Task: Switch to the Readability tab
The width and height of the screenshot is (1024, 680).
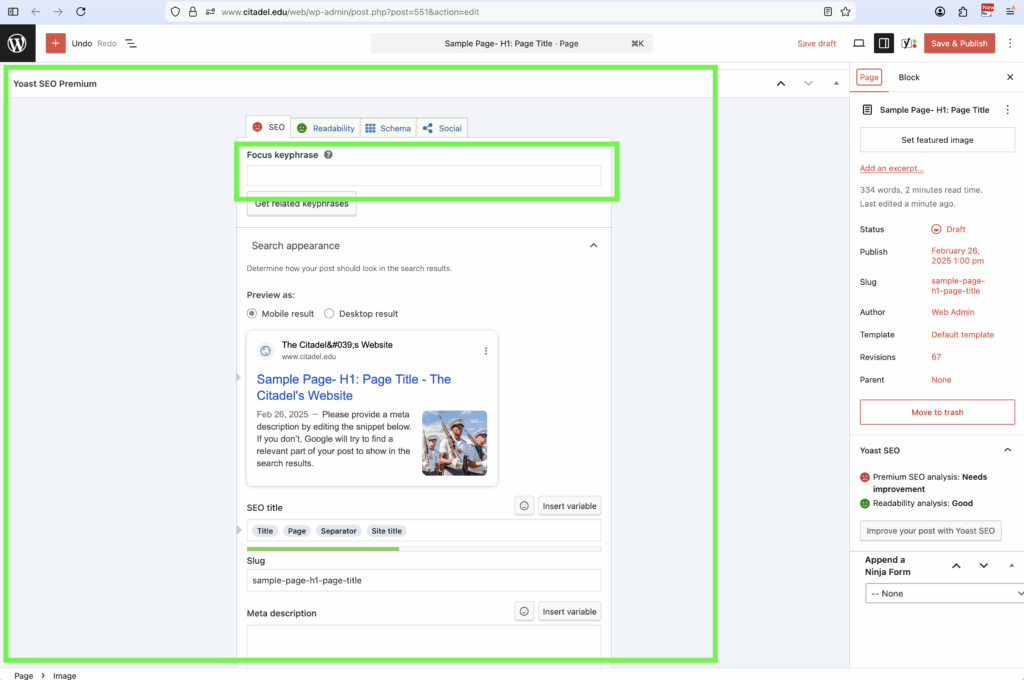Action: 324,127
